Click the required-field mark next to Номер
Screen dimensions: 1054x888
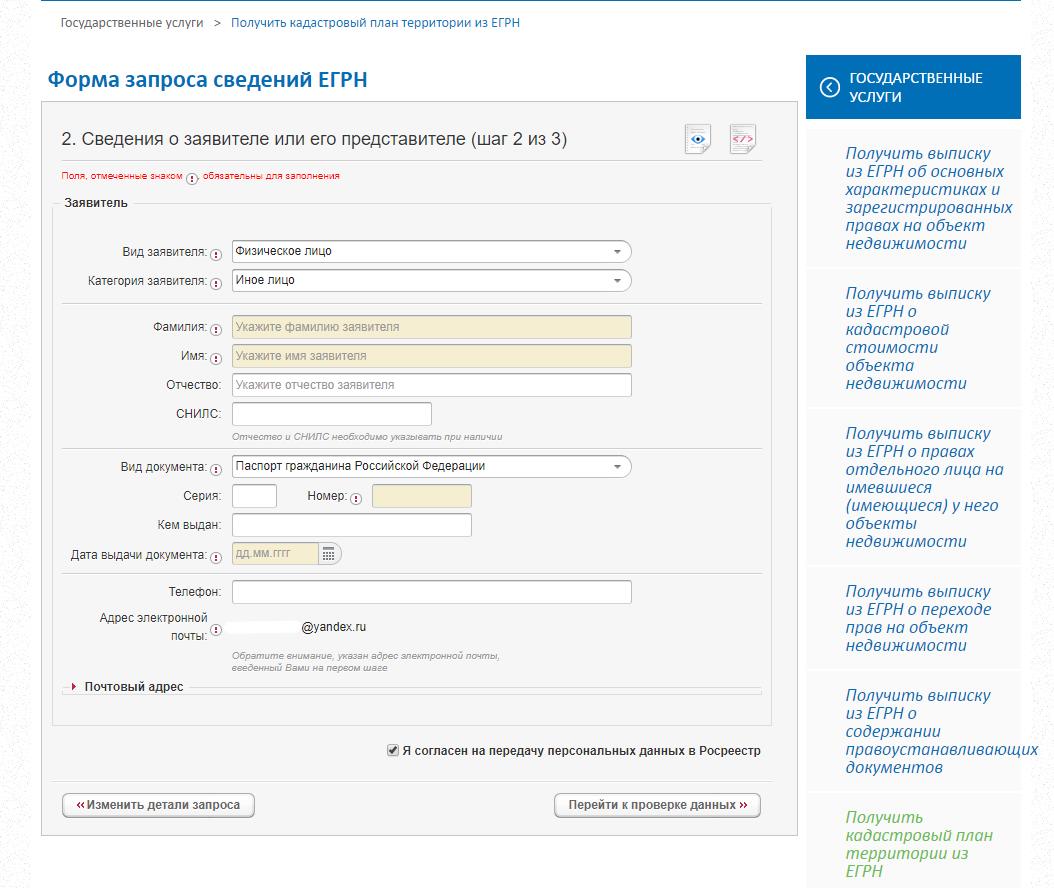click(x=356, y=499)
